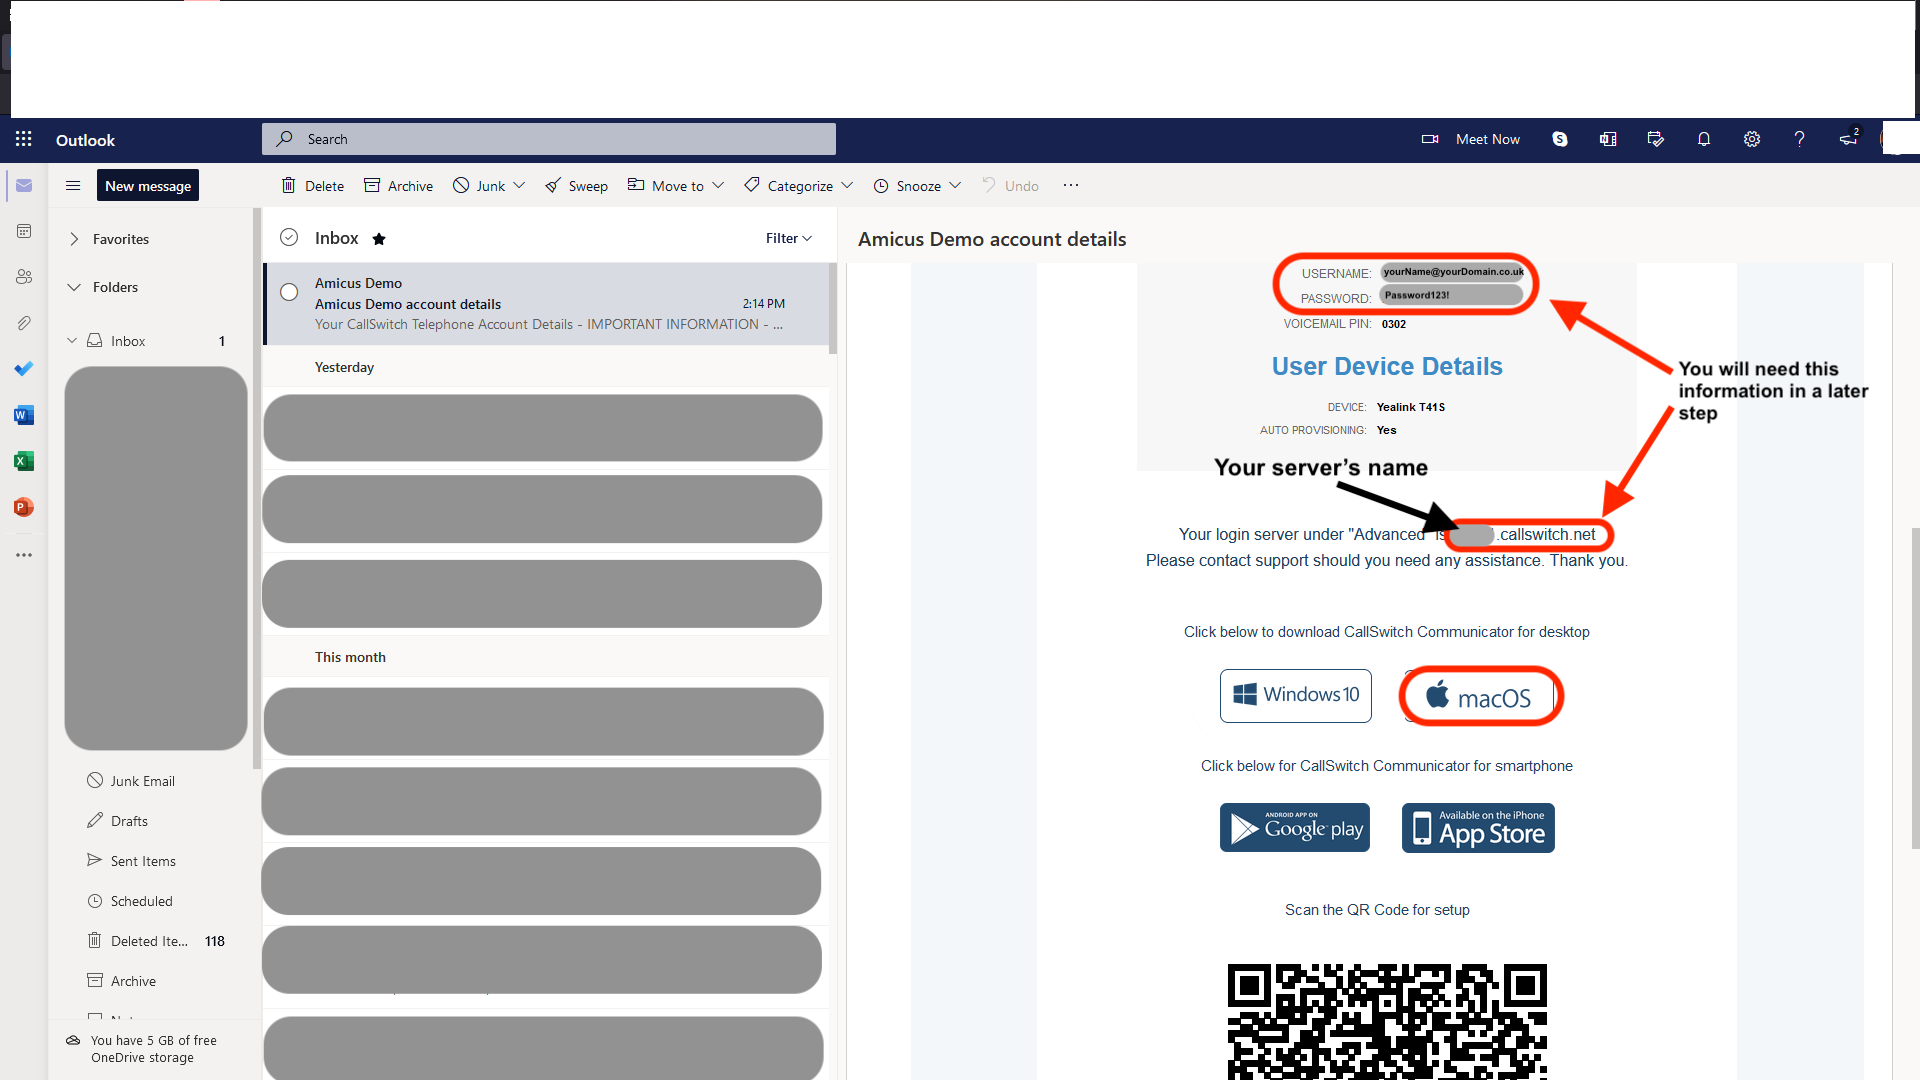
Task: Open To Do checkmark app
Action: (24, 369)
